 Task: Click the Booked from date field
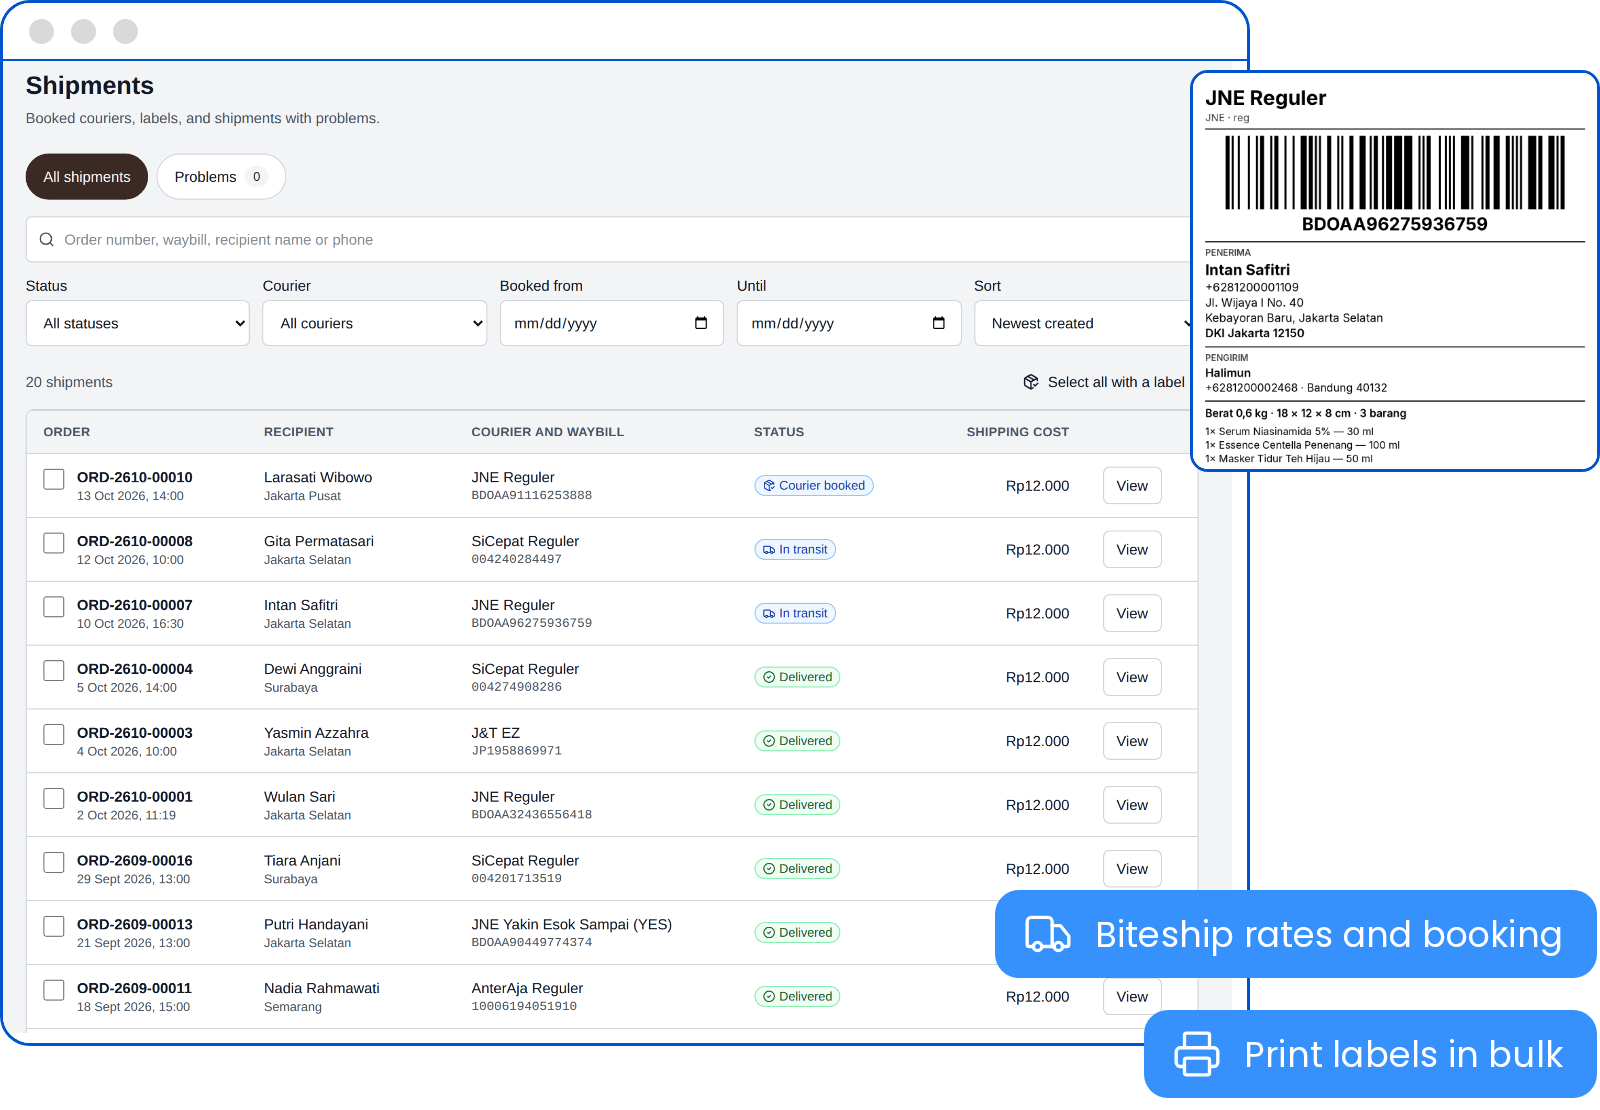pos(612,323)
